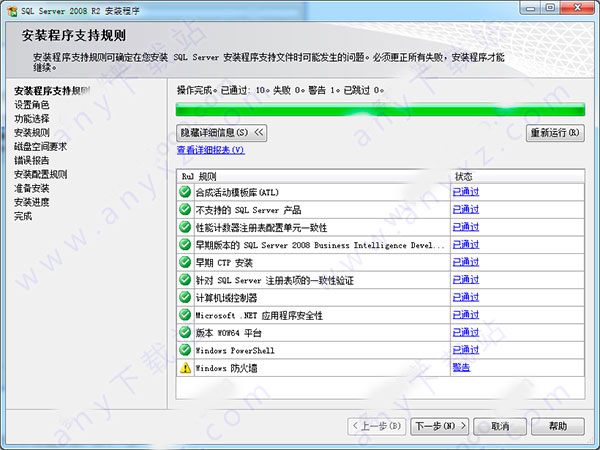Click the green check icon beside 计算机域控制器

(184, 297)
